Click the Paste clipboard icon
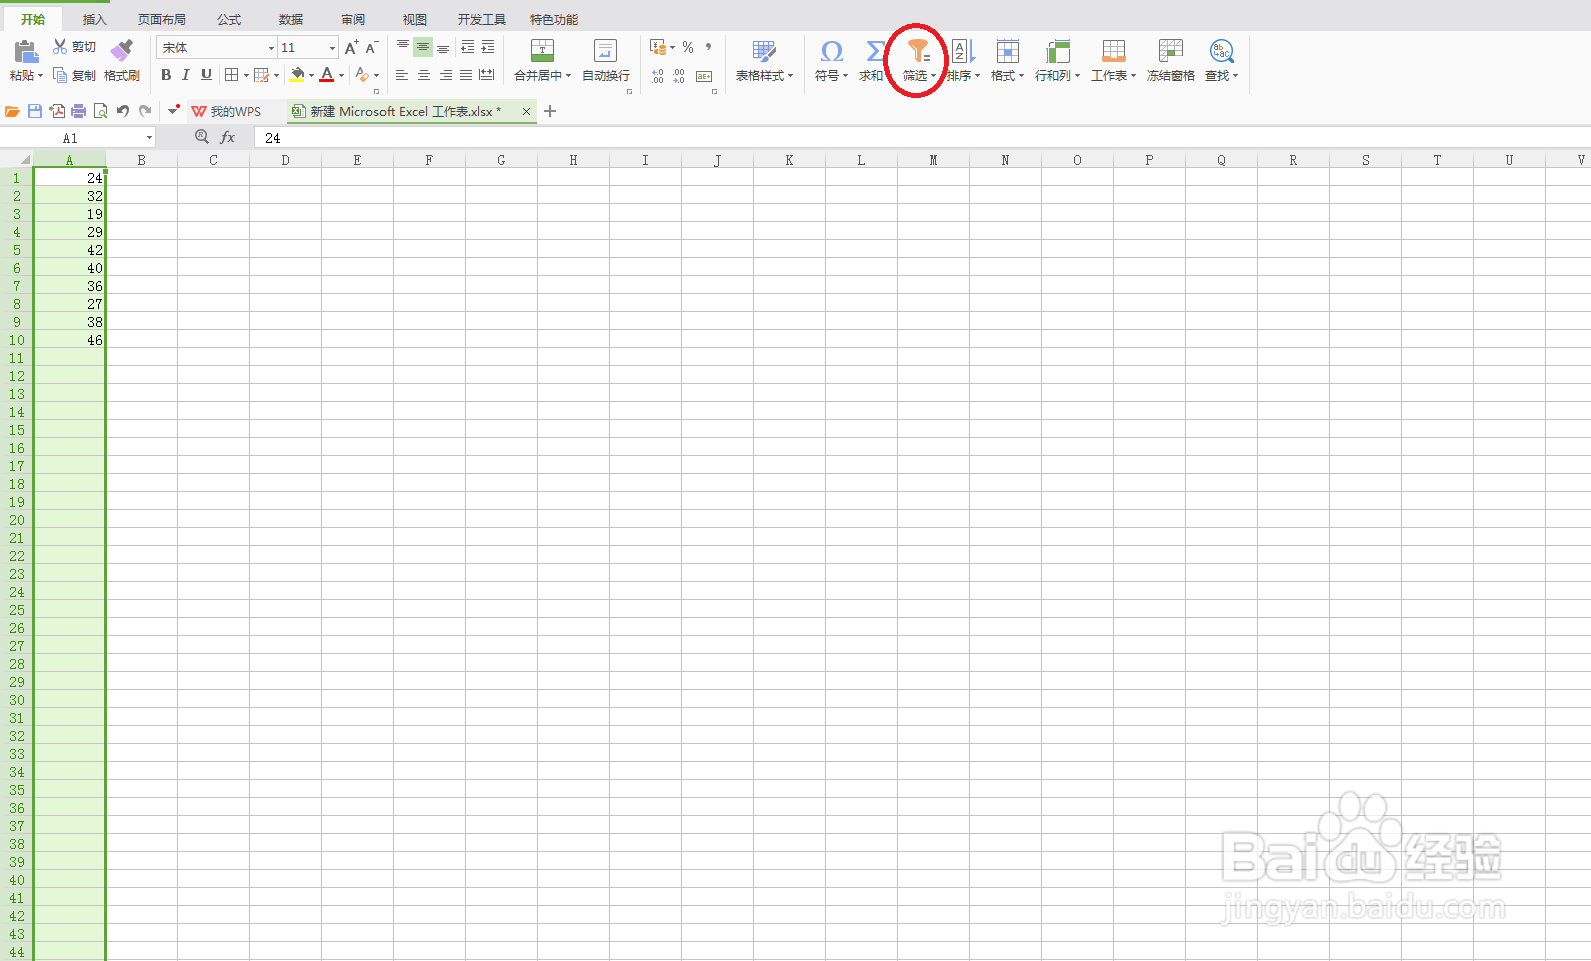The image size is (1591, 961). (x=25, y=52)
